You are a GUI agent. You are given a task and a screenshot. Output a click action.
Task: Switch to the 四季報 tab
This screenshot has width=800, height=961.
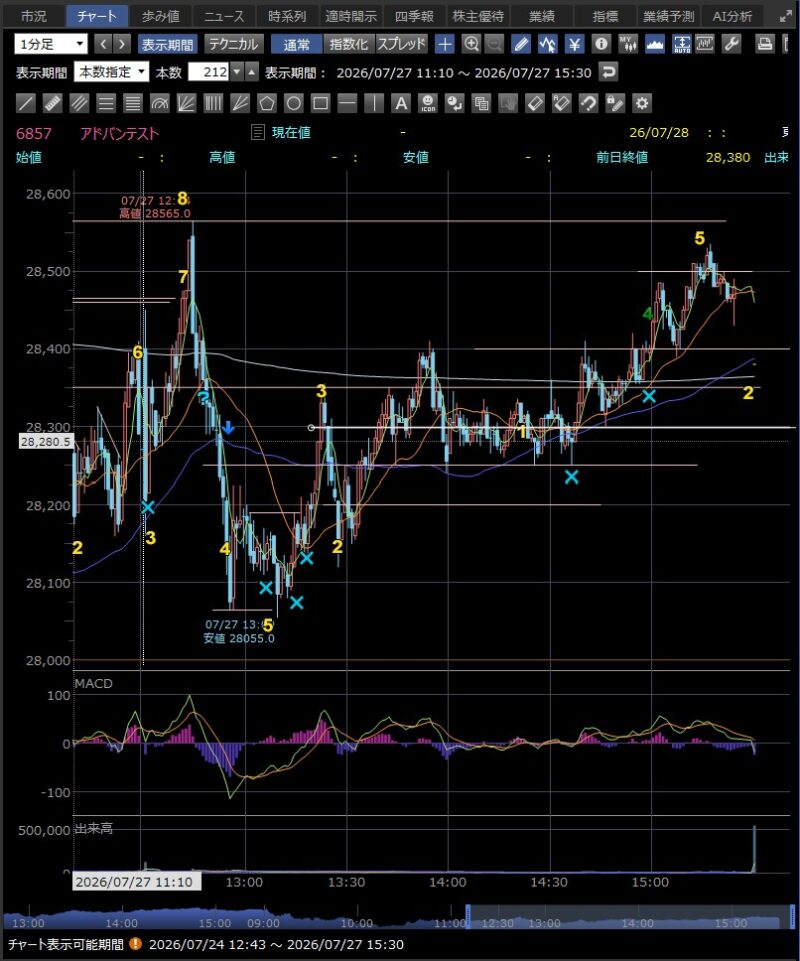[414, 16]
